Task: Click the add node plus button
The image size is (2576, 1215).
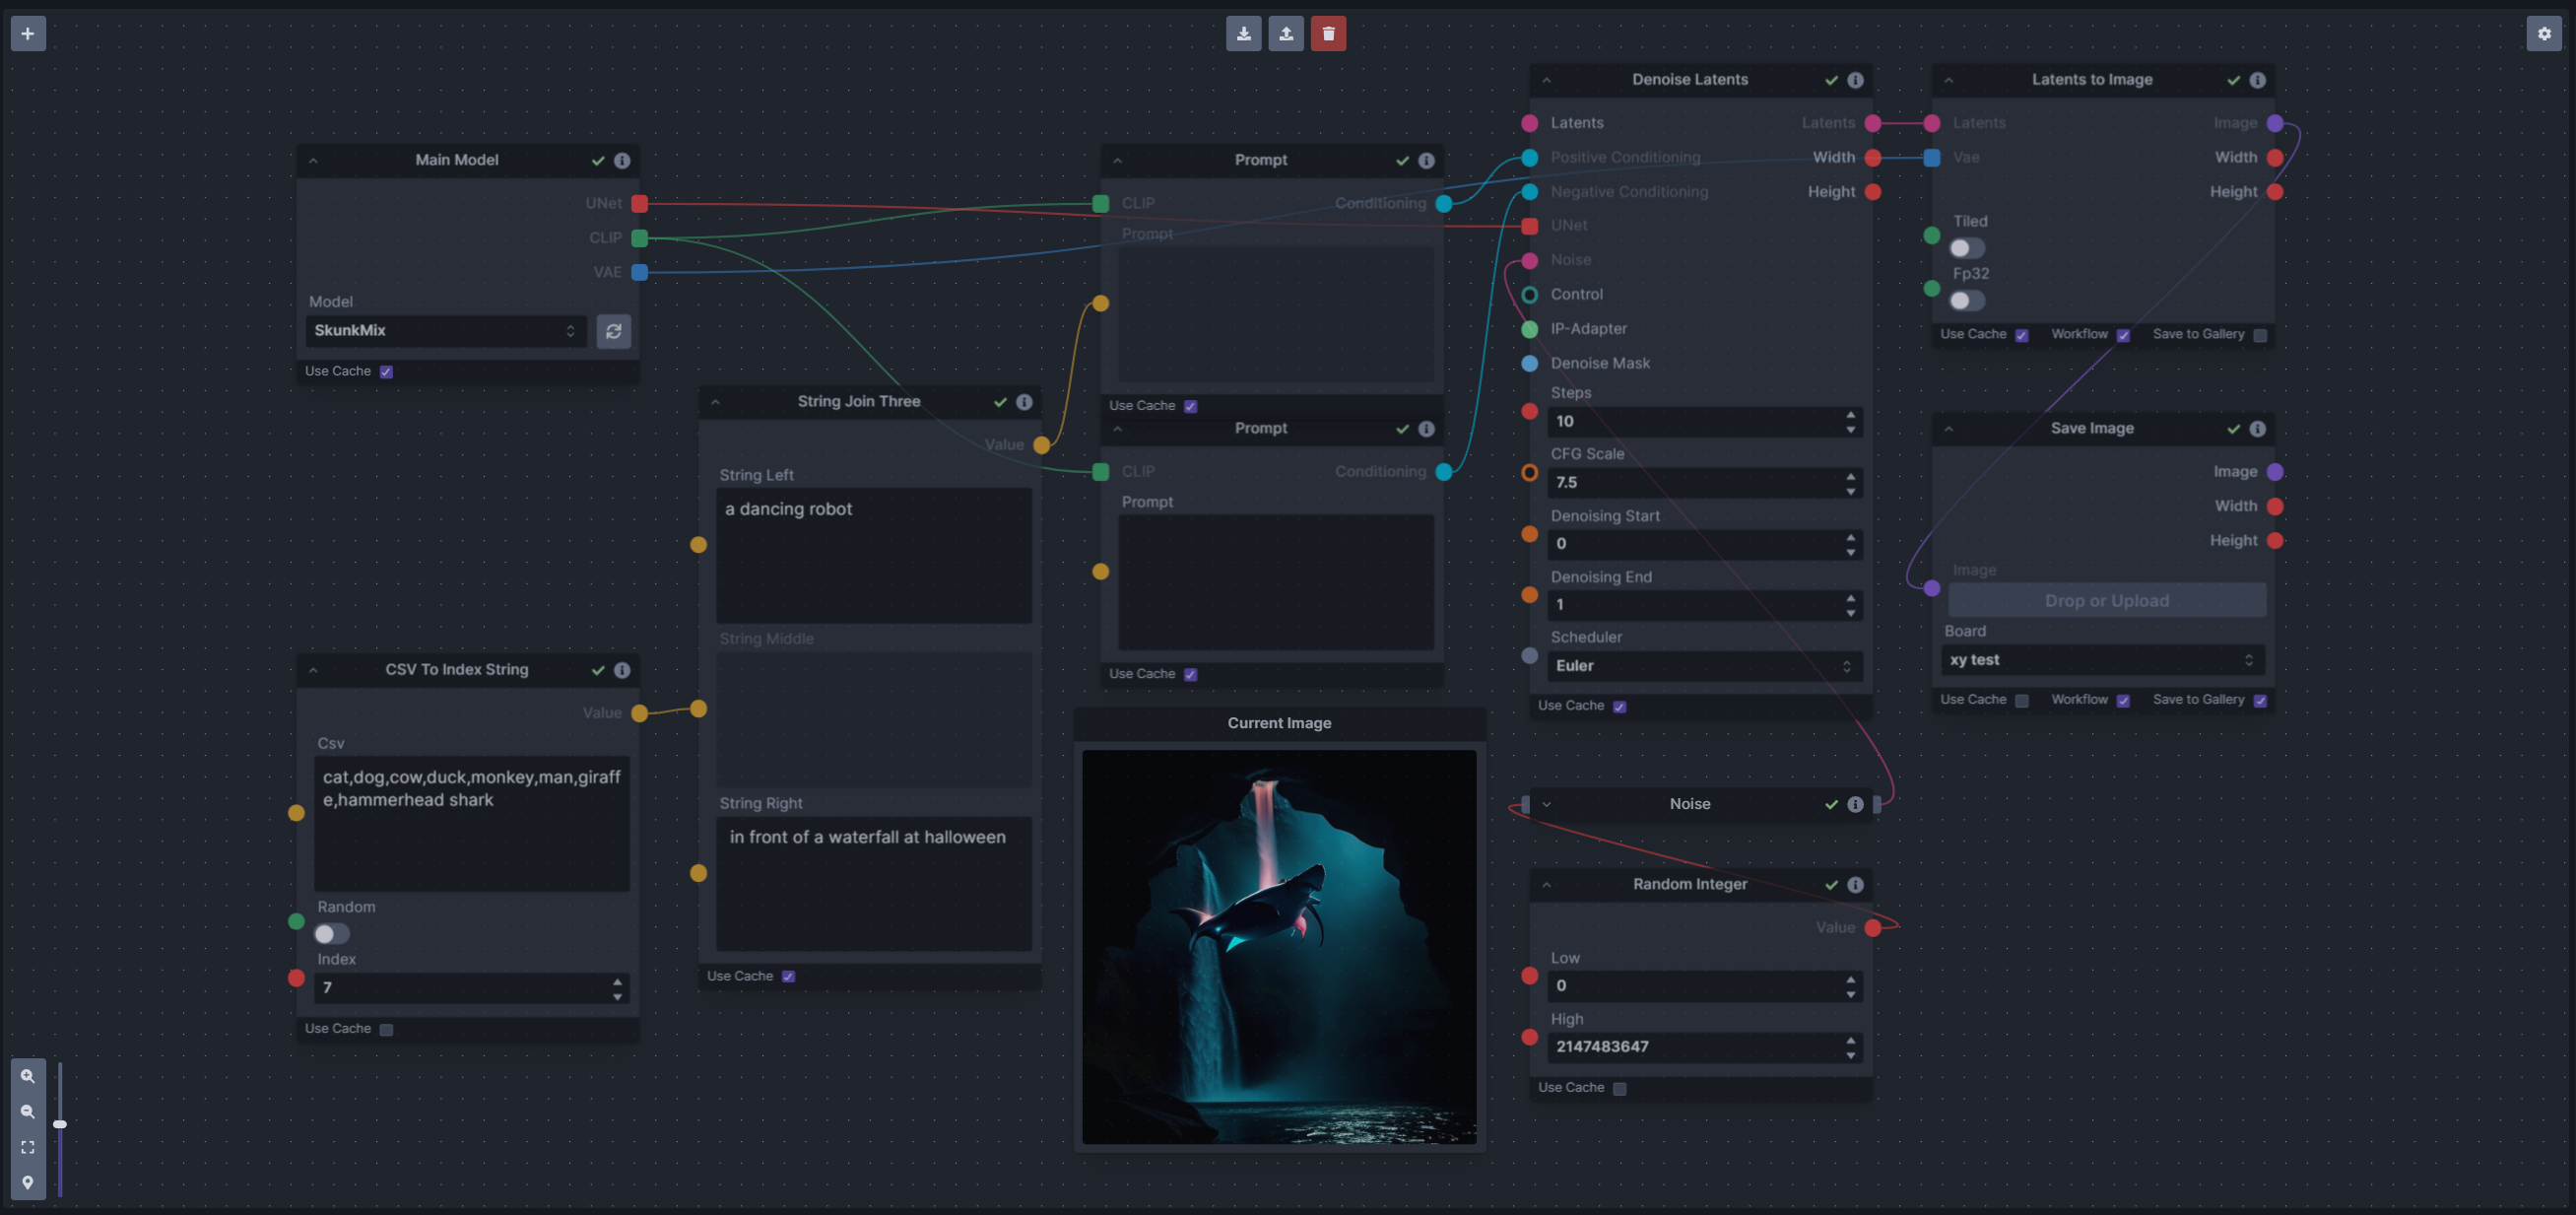Action: [28, 33]
